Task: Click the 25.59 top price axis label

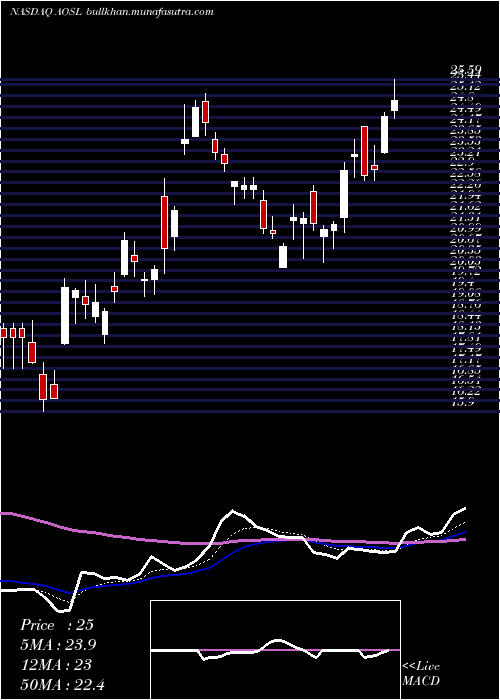Action: pyautogui.click(x=466, y=69)
